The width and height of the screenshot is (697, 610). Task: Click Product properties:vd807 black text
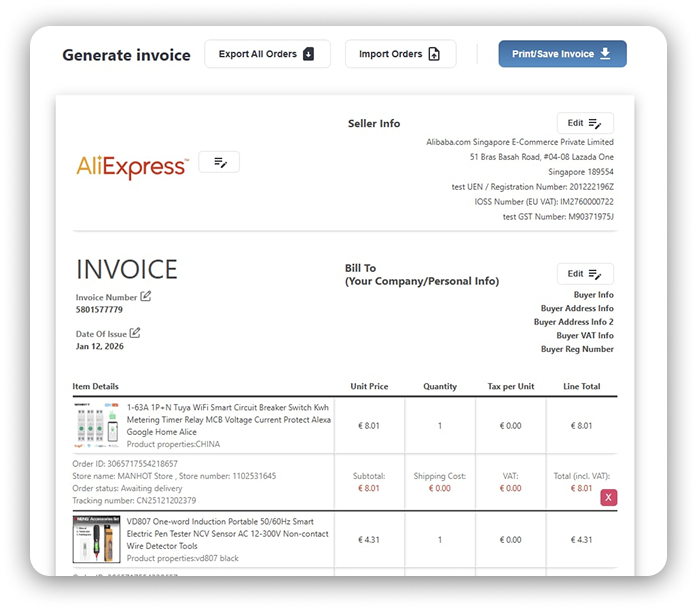click(x=182, y=558)
